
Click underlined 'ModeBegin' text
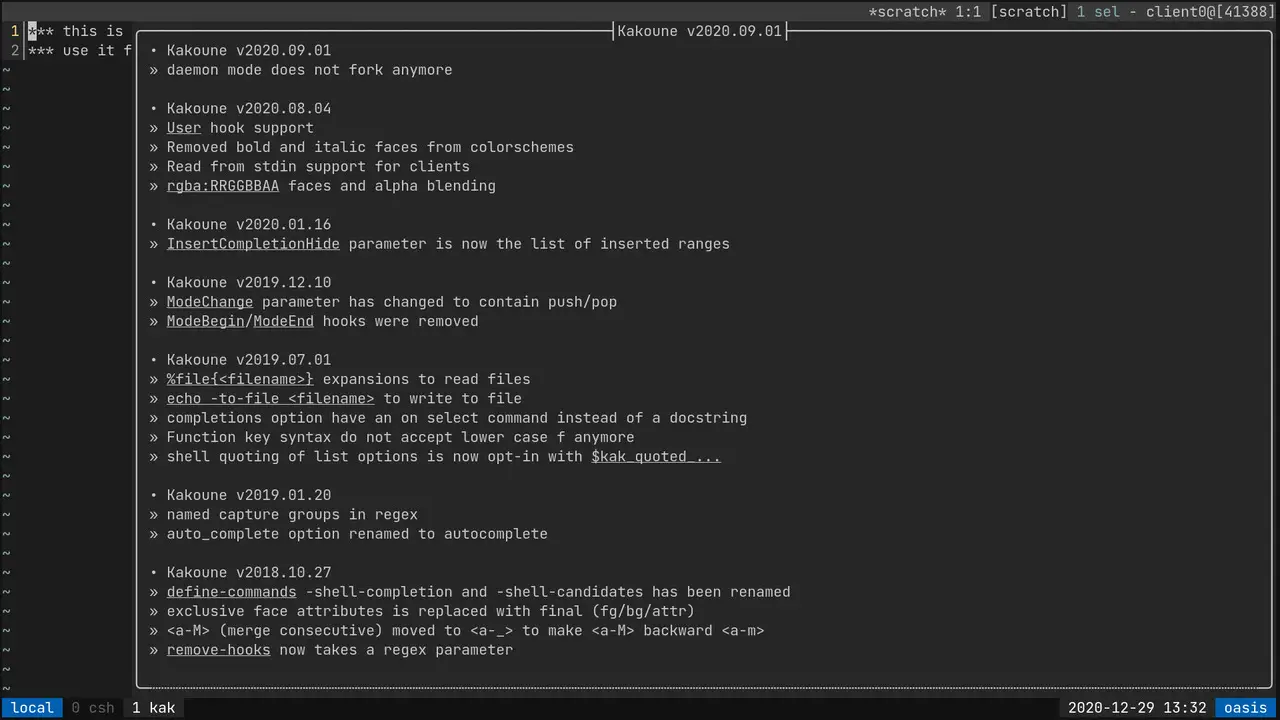pos(206,321)
